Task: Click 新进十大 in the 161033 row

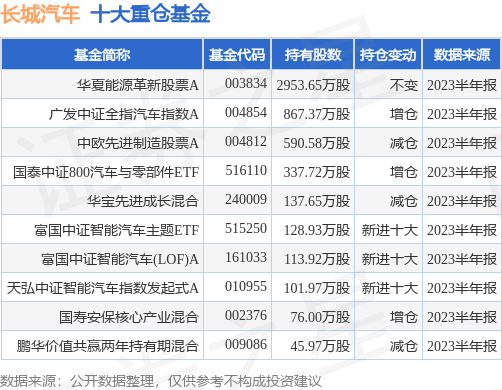Action: coord(390,259)
